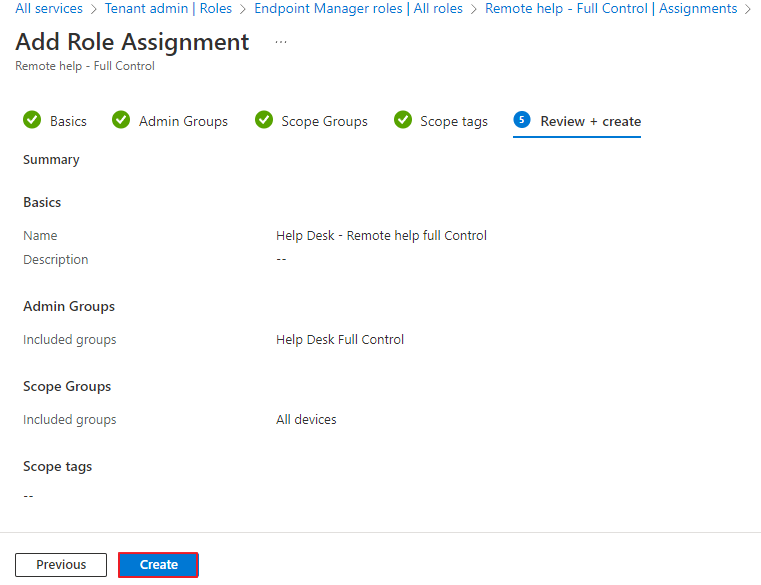Click 'Included groups' label under Scope Groups

pyautogui.click(x=70, y=419)
